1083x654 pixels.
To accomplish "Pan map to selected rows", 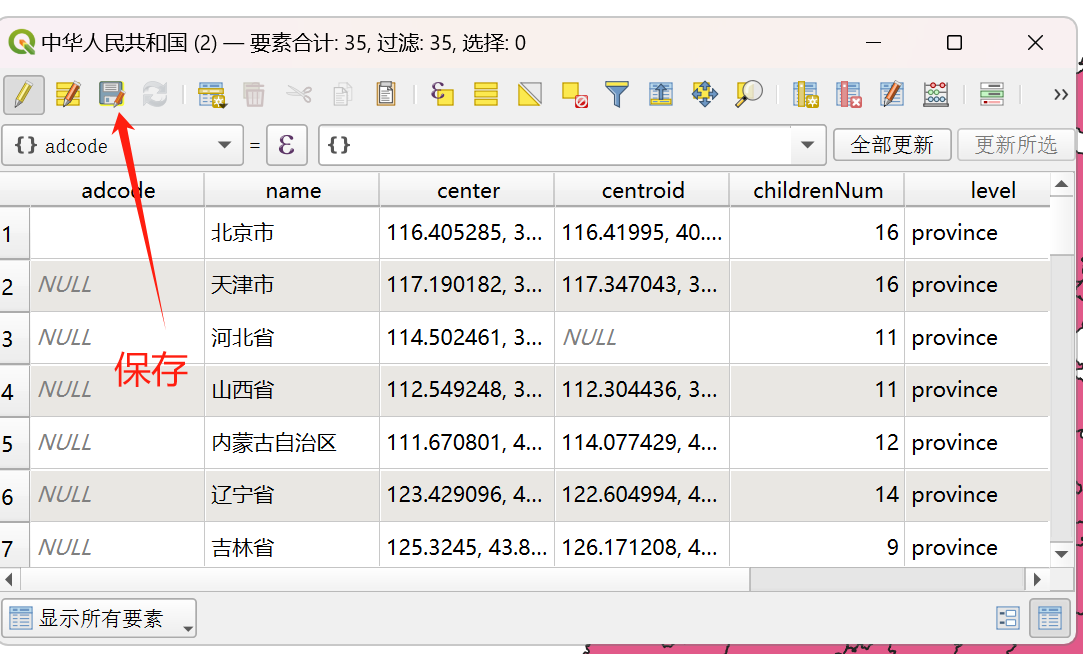I will coord(705,94).
